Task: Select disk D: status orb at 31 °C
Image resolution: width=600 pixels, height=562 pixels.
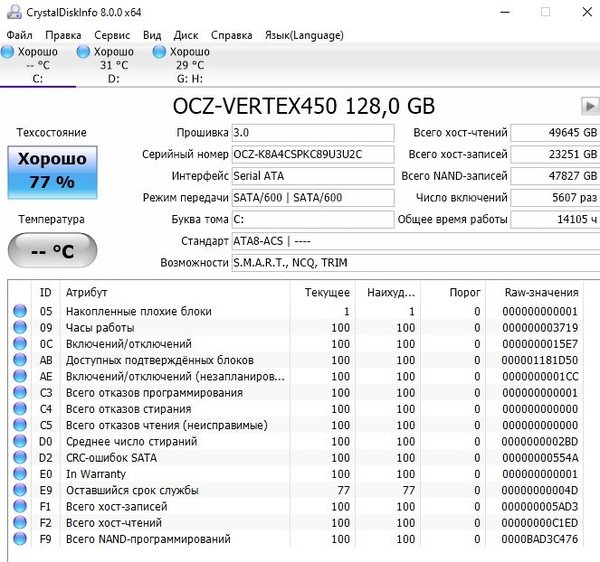Action: [84, 52]
